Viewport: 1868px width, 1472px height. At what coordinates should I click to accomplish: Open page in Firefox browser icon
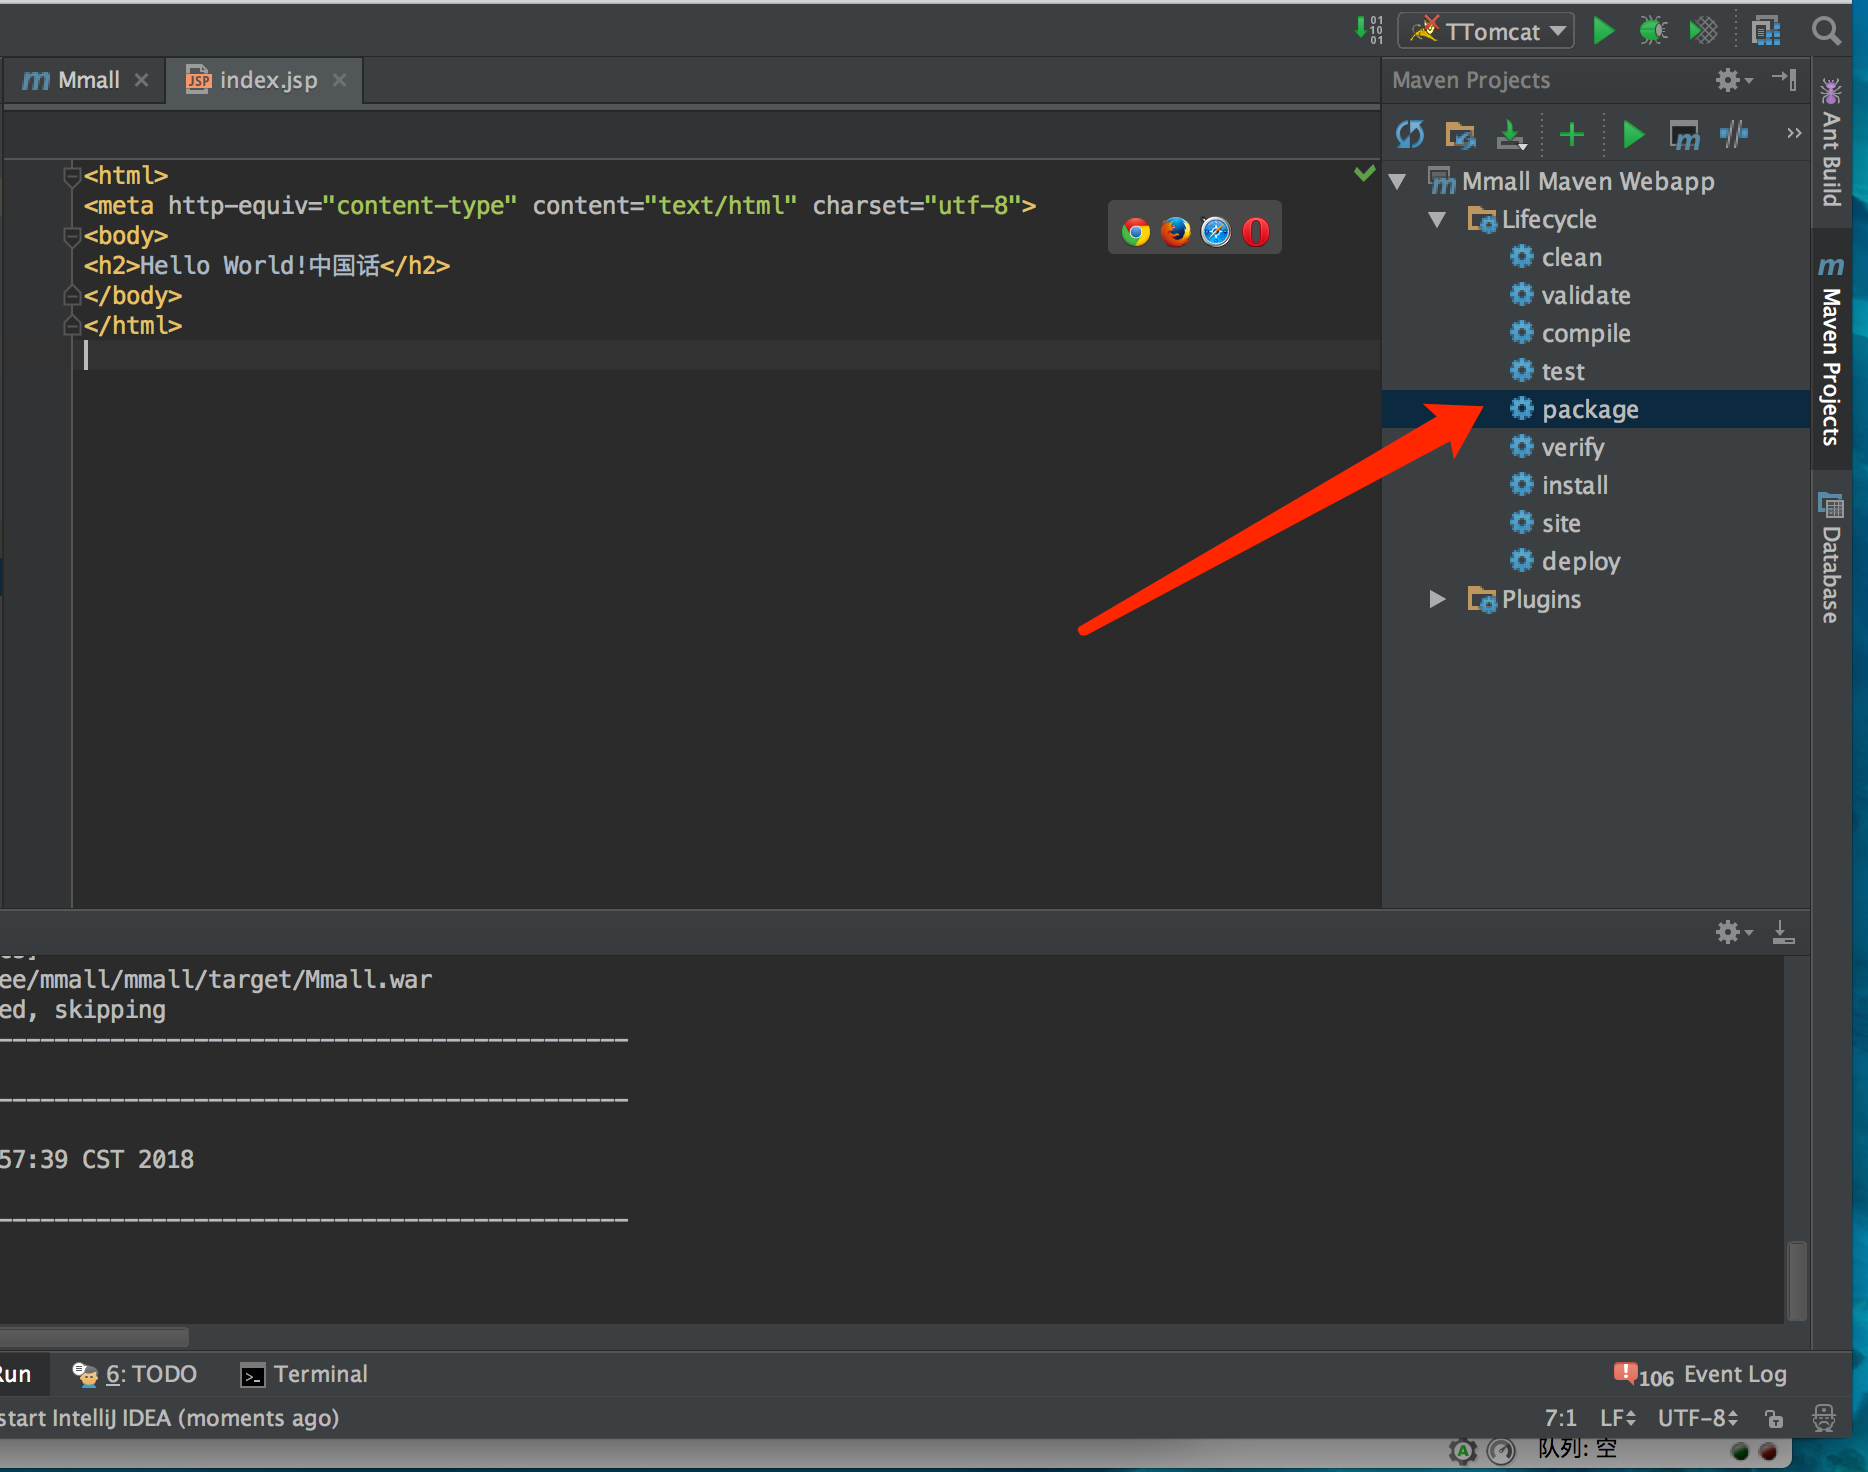tap(1176, 232)
